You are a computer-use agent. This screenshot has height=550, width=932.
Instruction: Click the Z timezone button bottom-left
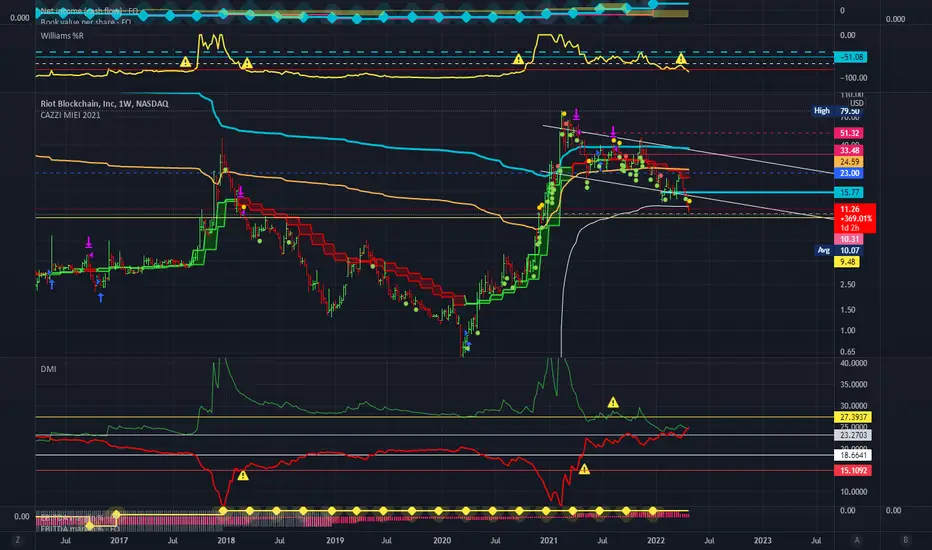18,540
